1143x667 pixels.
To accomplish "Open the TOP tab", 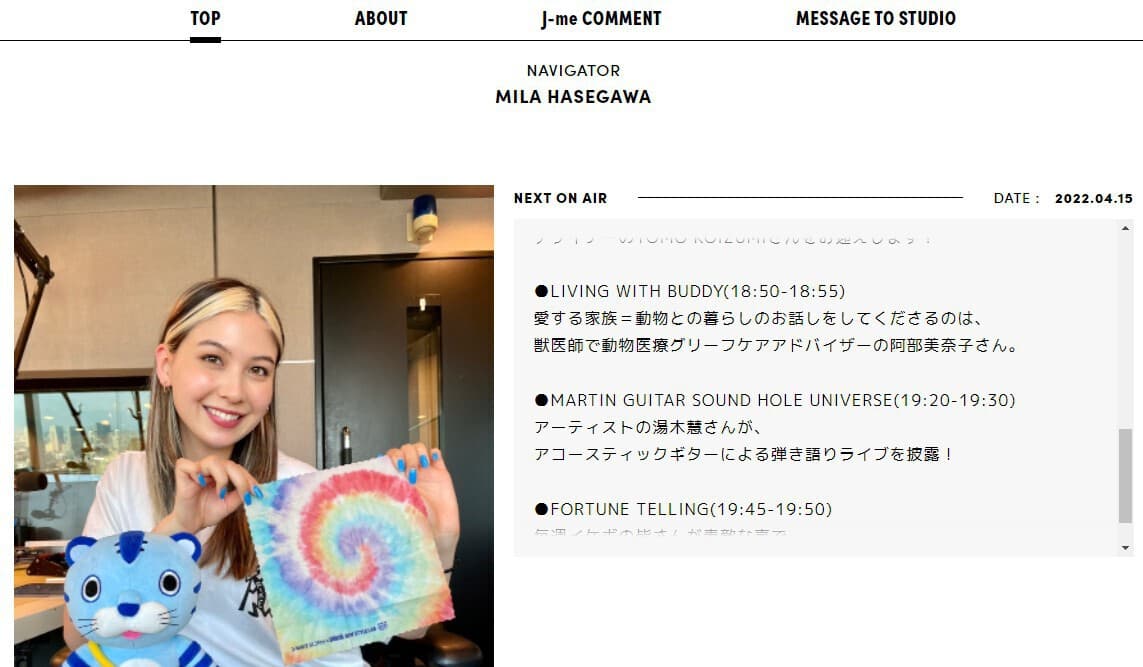I will tap(206, 18).
